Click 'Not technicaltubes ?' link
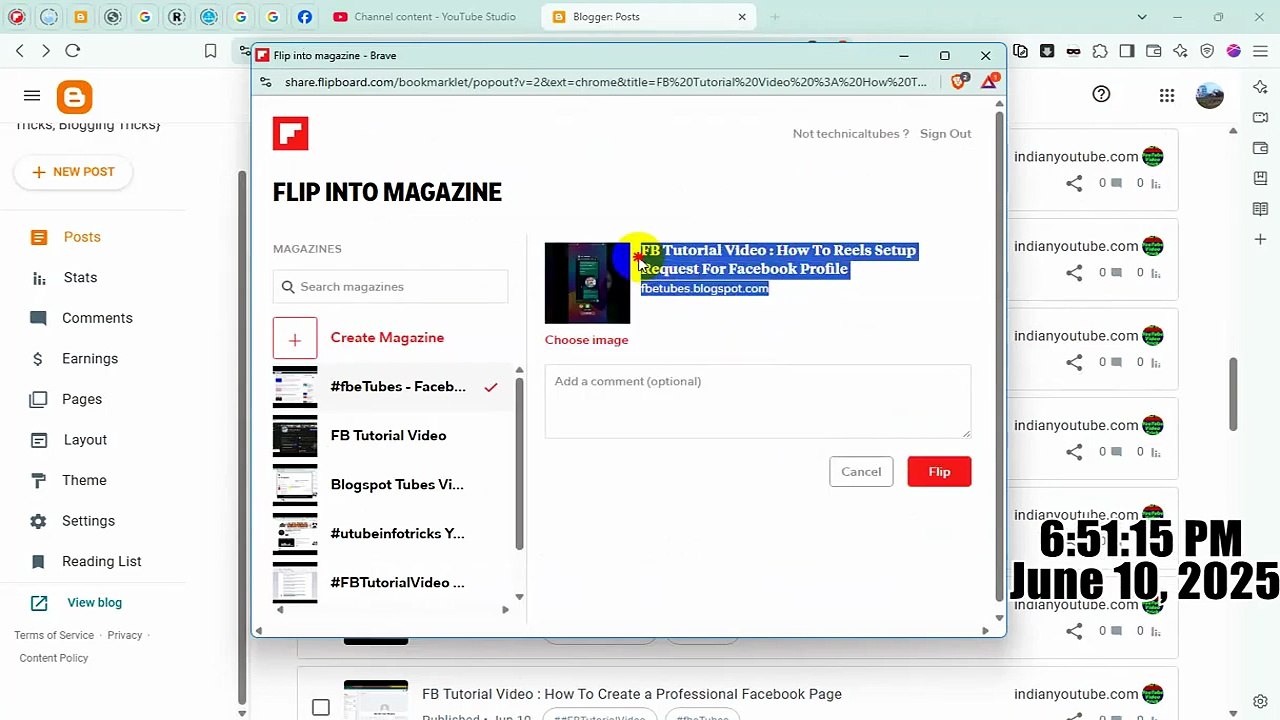This screenshot has width=1280, height=720. click(851, 134)
